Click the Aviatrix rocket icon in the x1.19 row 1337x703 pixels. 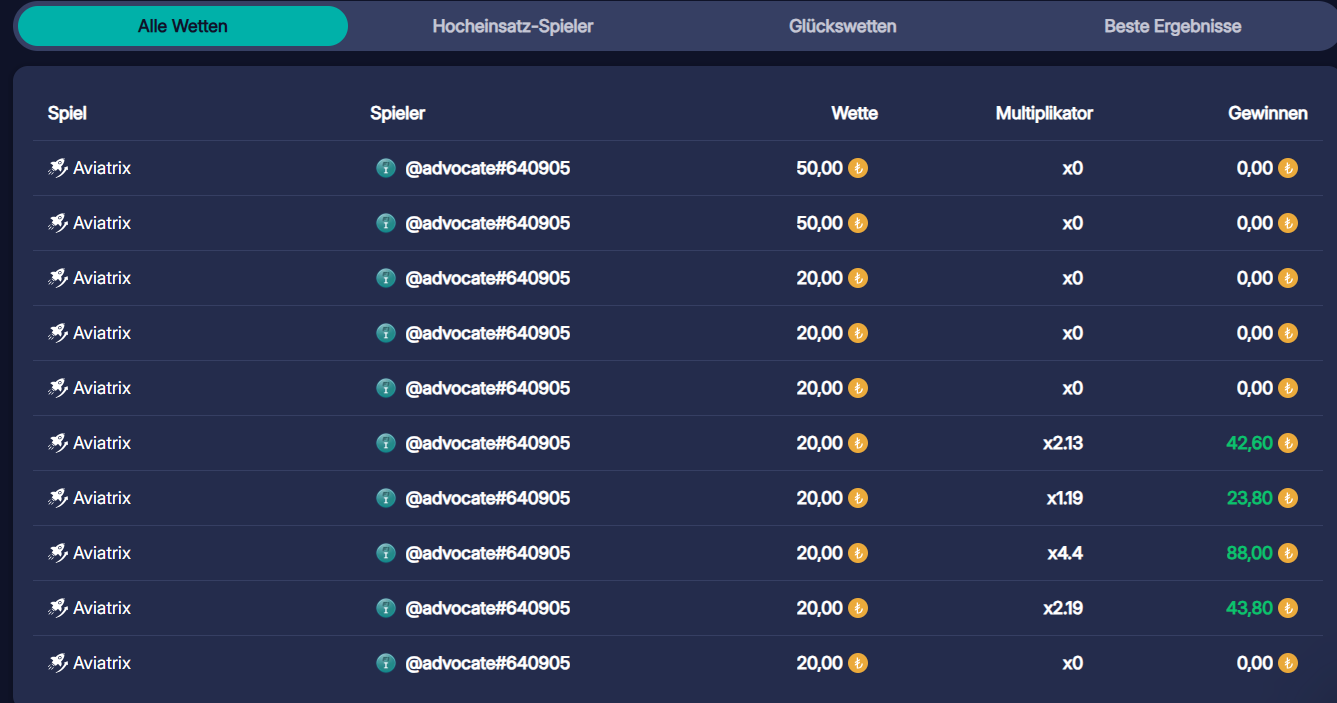tap(58, 498)
